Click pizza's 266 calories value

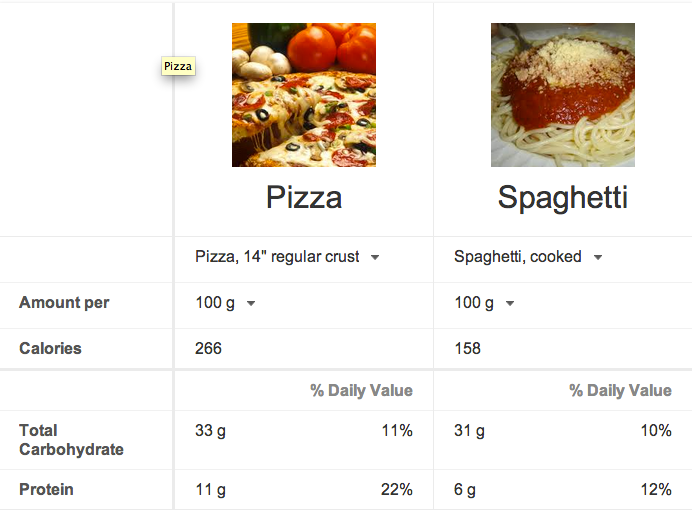pos(208,349)
